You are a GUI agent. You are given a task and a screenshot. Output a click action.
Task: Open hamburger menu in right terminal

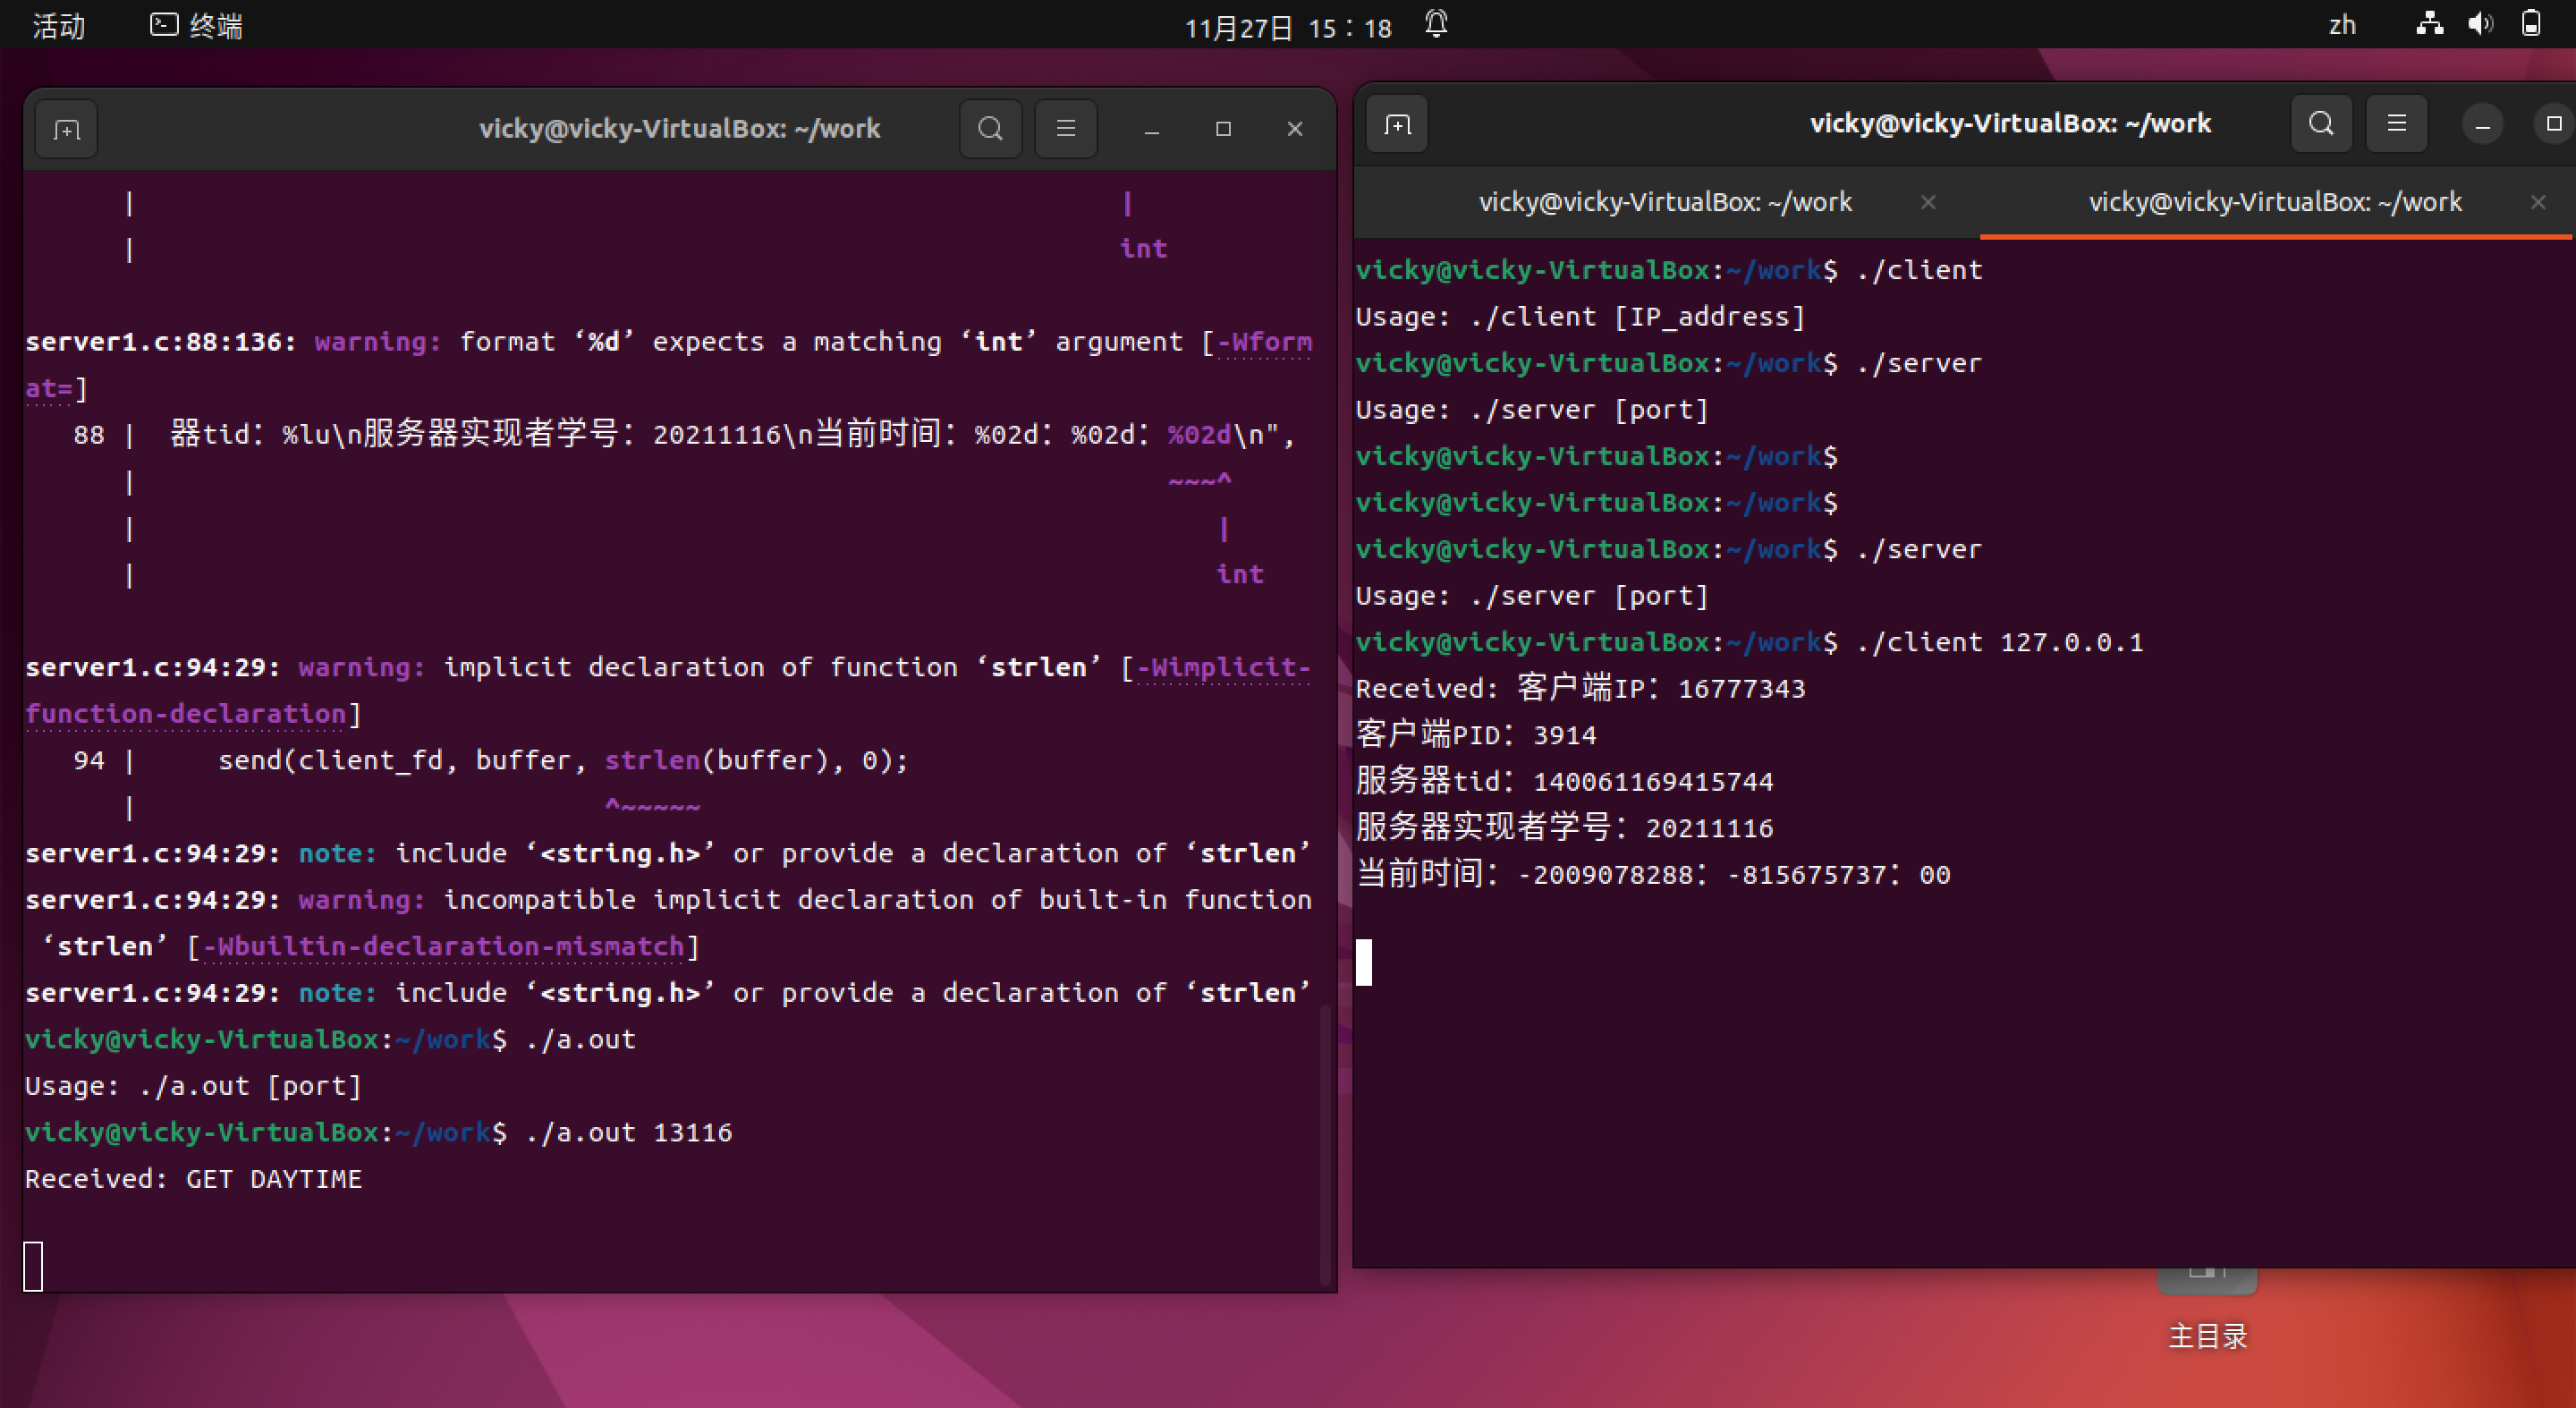pyautogui.click(x=2396, y=124)
